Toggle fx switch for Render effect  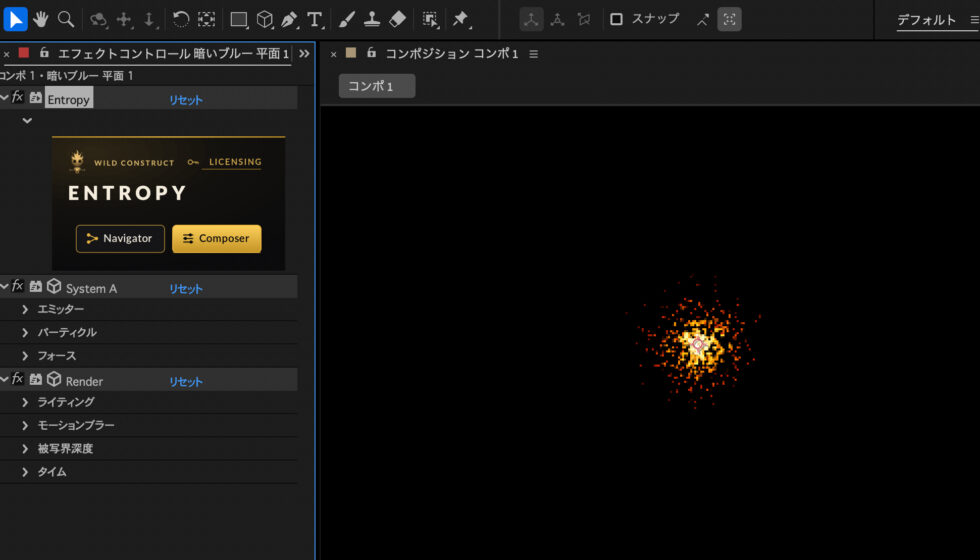pos(18,379)
